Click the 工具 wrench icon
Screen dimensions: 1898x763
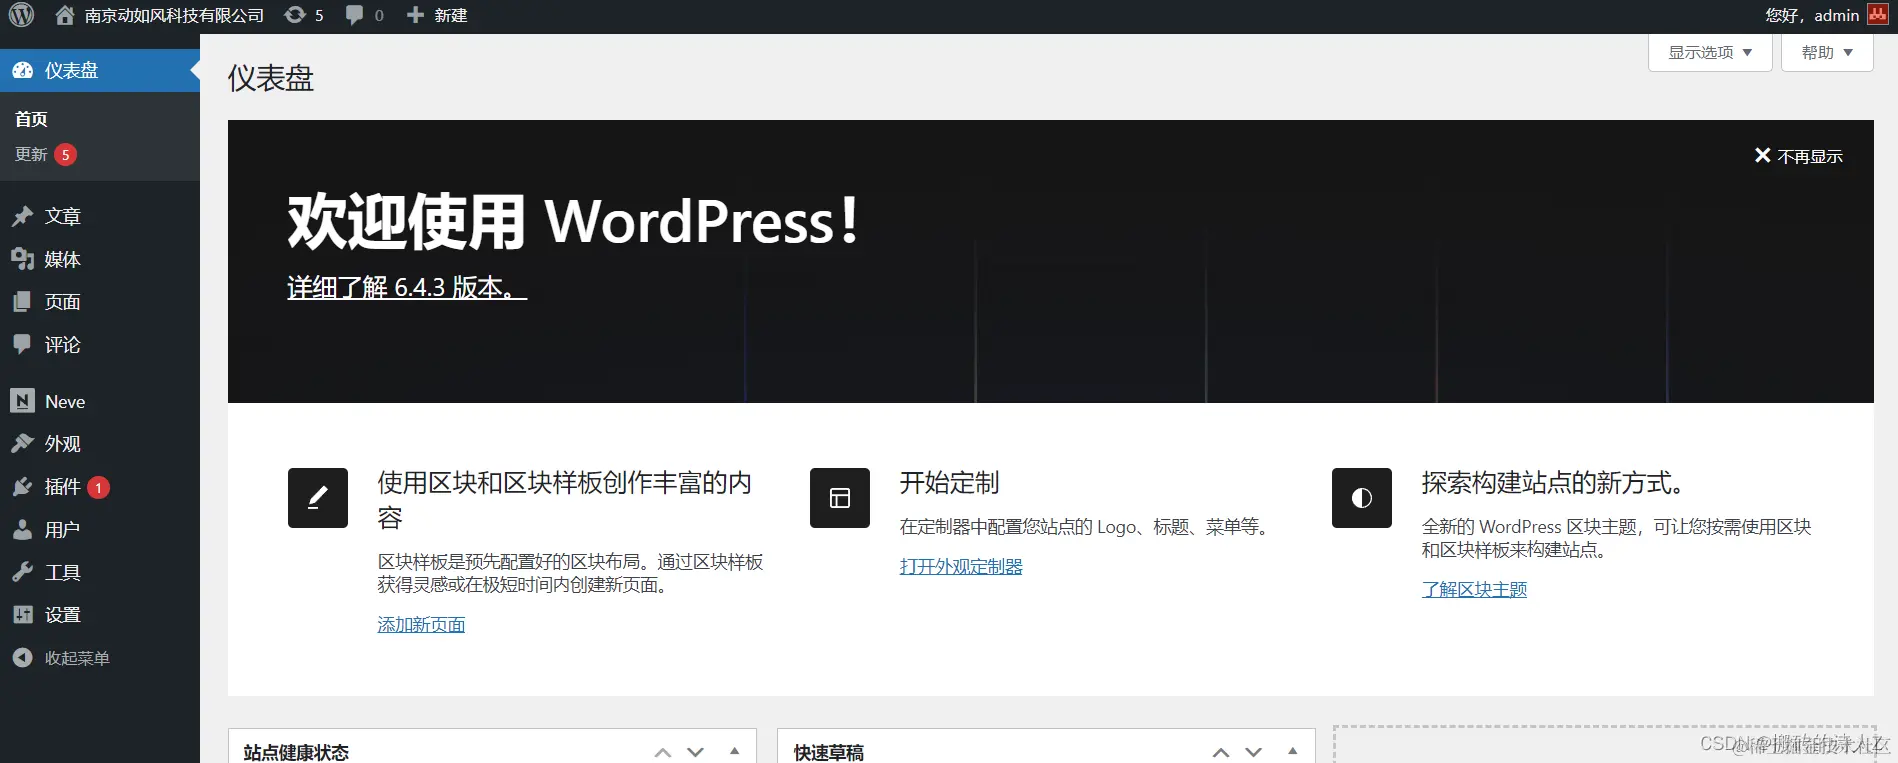pyautogui.click(x=22, y=572)
